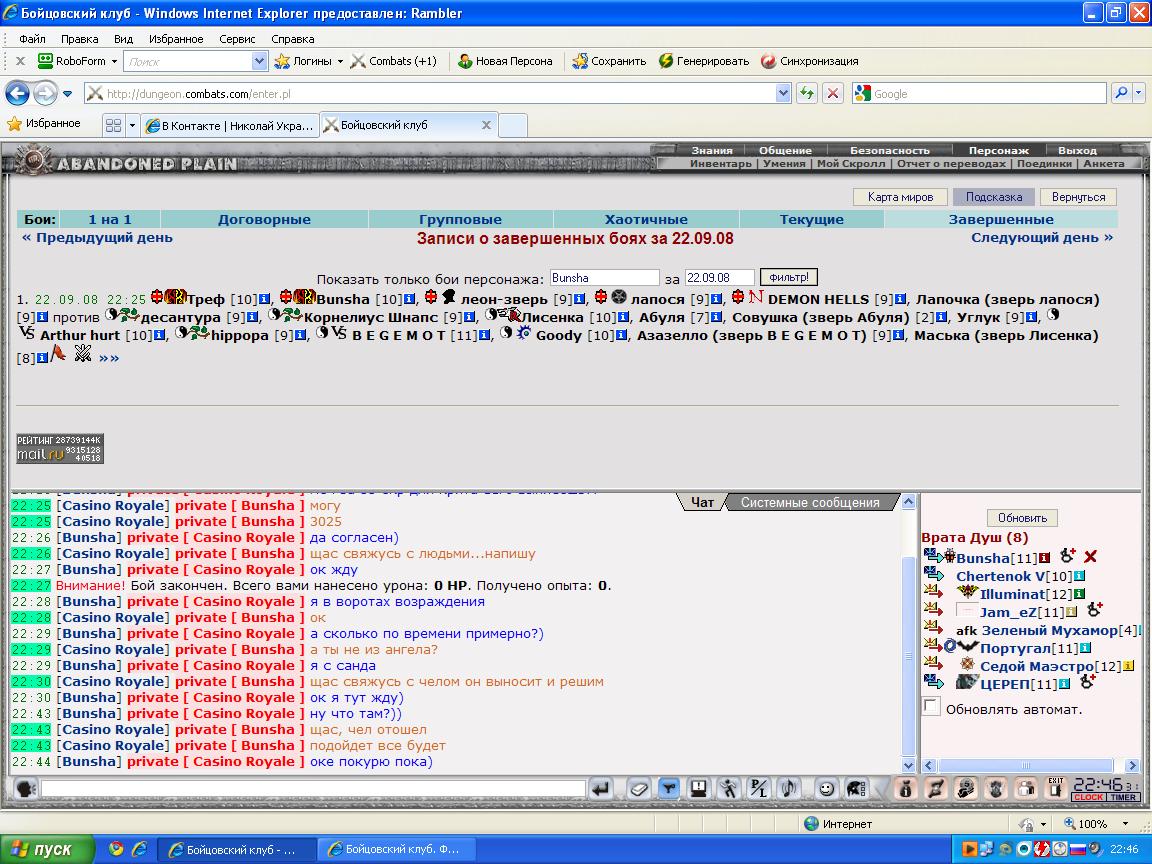
Task: Switch to the 1 на 1 fights tab
Action: click(109, 219)
